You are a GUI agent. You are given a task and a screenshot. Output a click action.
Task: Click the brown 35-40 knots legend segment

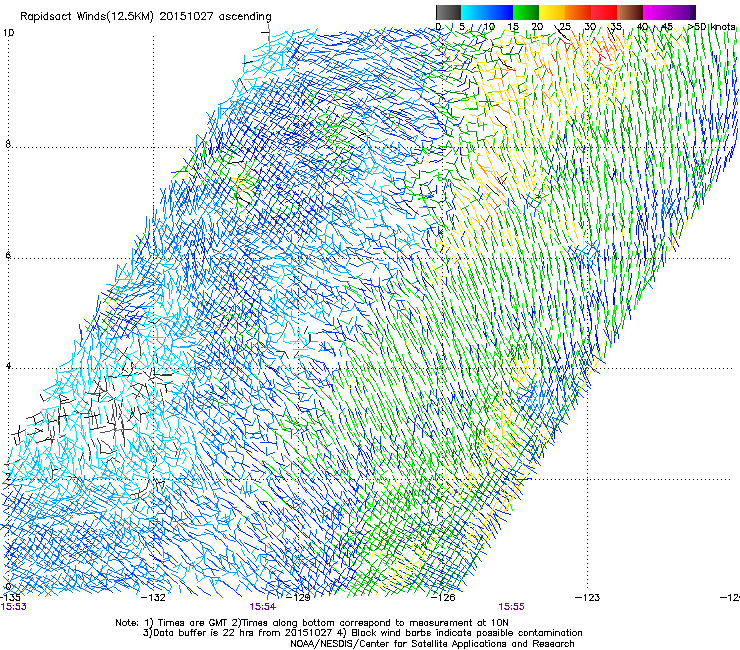click(x=630, y=12)
